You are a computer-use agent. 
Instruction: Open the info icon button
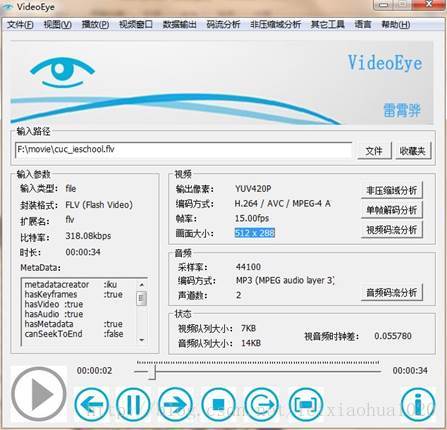pos(418,405)
